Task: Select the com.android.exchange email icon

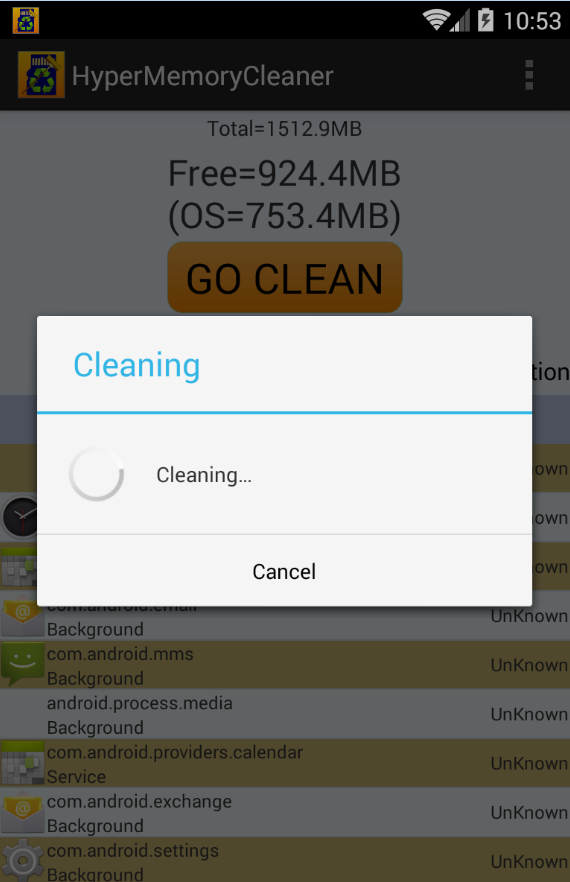Action: 23,812
